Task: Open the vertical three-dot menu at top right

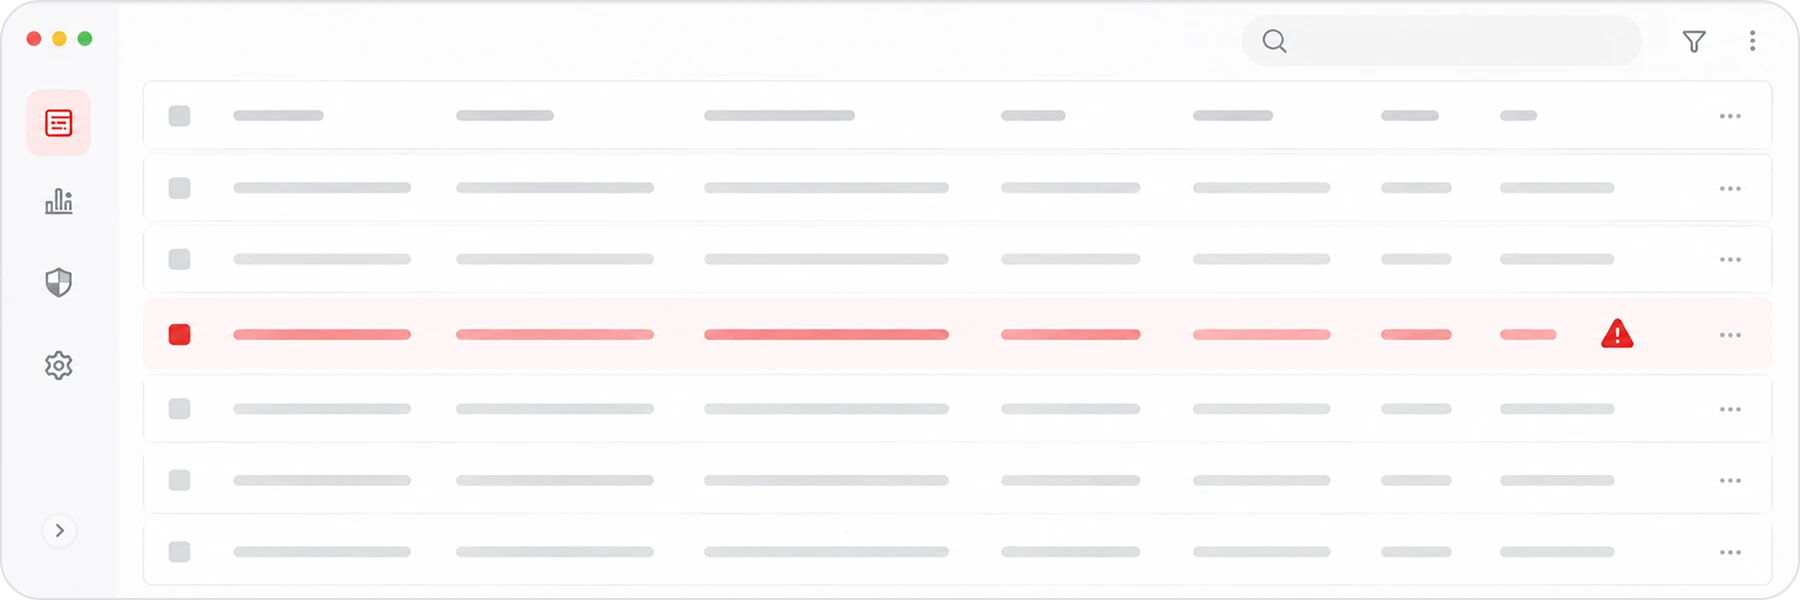Action: coord(1752,41)
